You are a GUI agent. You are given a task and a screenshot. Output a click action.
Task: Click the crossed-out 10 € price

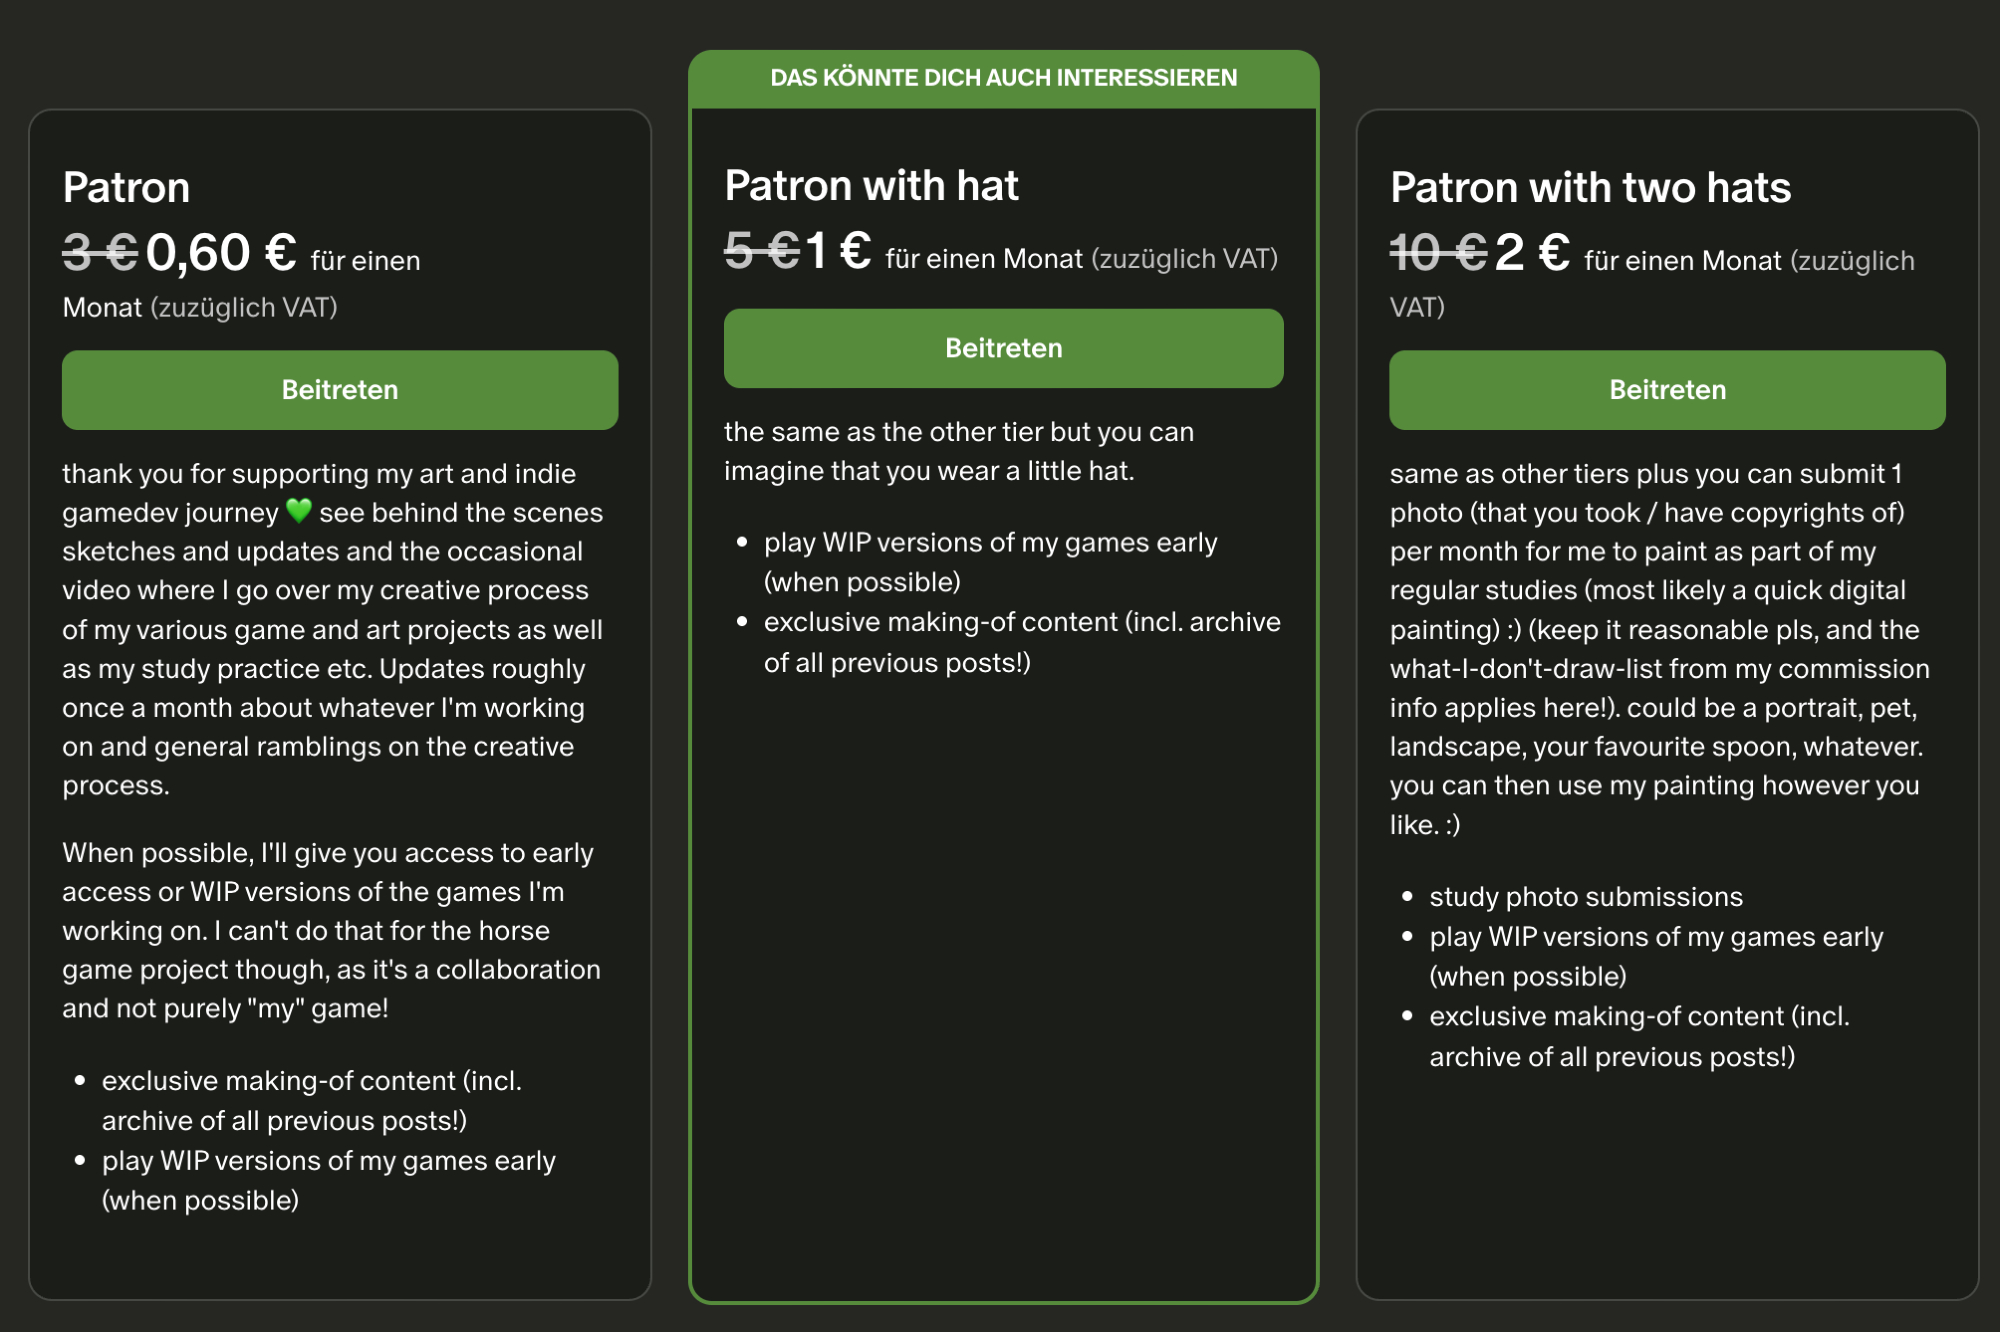click(1438, 252)
